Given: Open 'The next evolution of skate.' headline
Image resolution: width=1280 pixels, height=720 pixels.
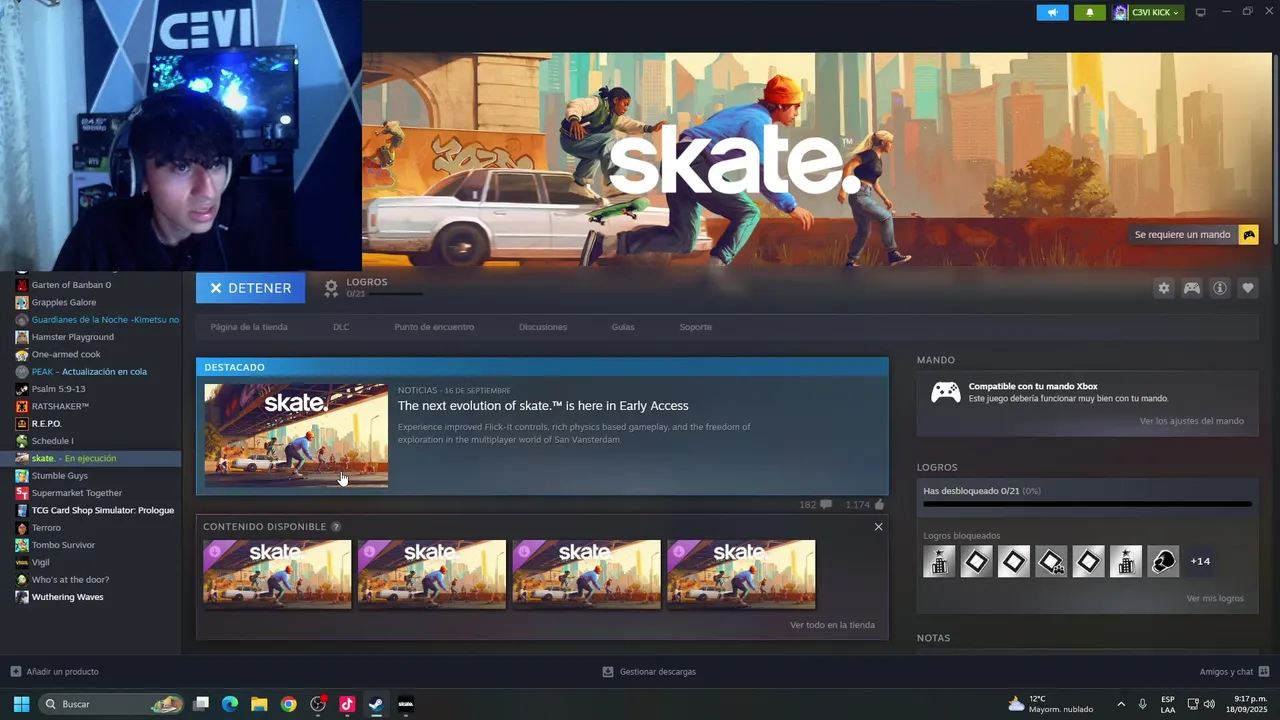Looking at the screenshot, I should 543,406.
